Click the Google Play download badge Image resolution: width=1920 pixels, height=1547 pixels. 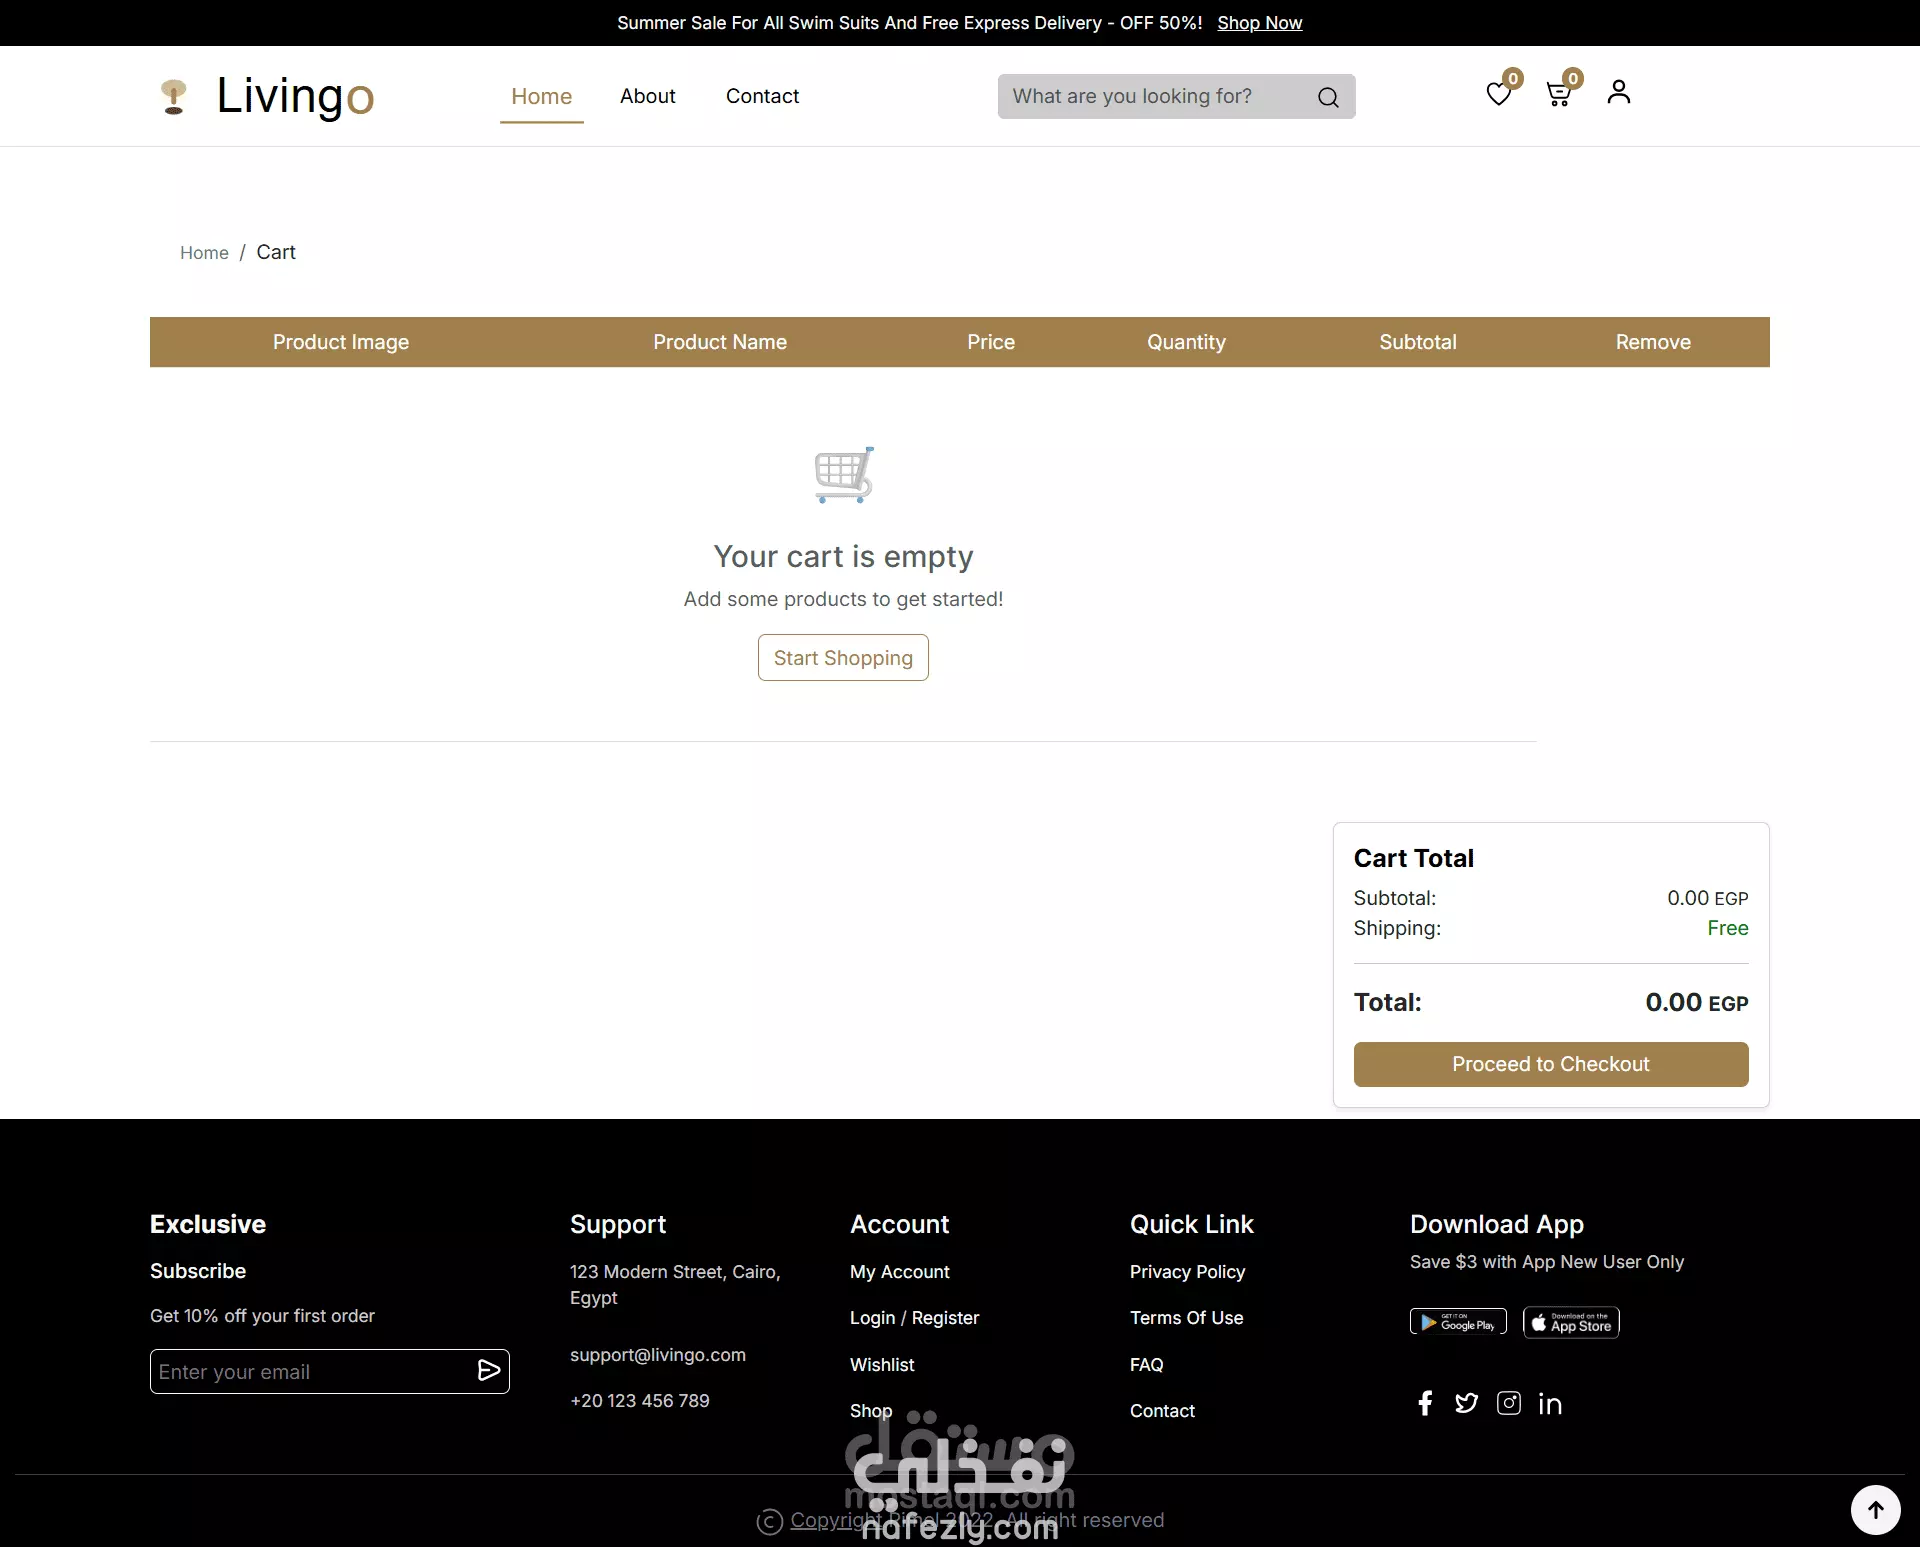1458,1322
